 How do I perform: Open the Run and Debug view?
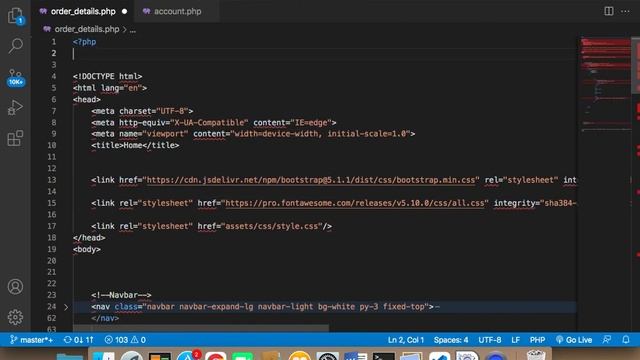(16, 108)
